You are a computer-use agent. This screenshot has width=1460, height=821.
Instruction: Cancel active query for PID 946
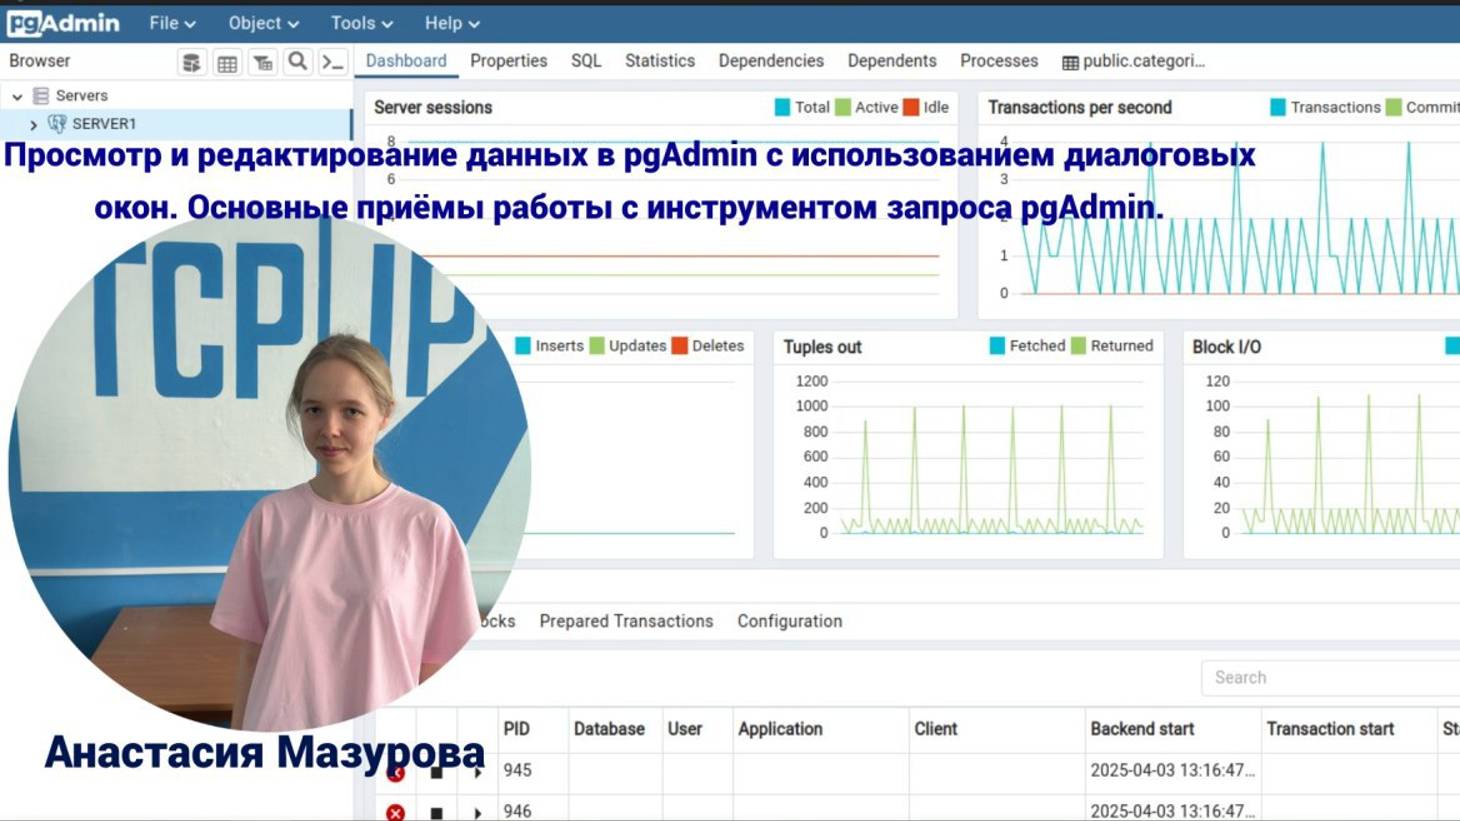(436, 813)
